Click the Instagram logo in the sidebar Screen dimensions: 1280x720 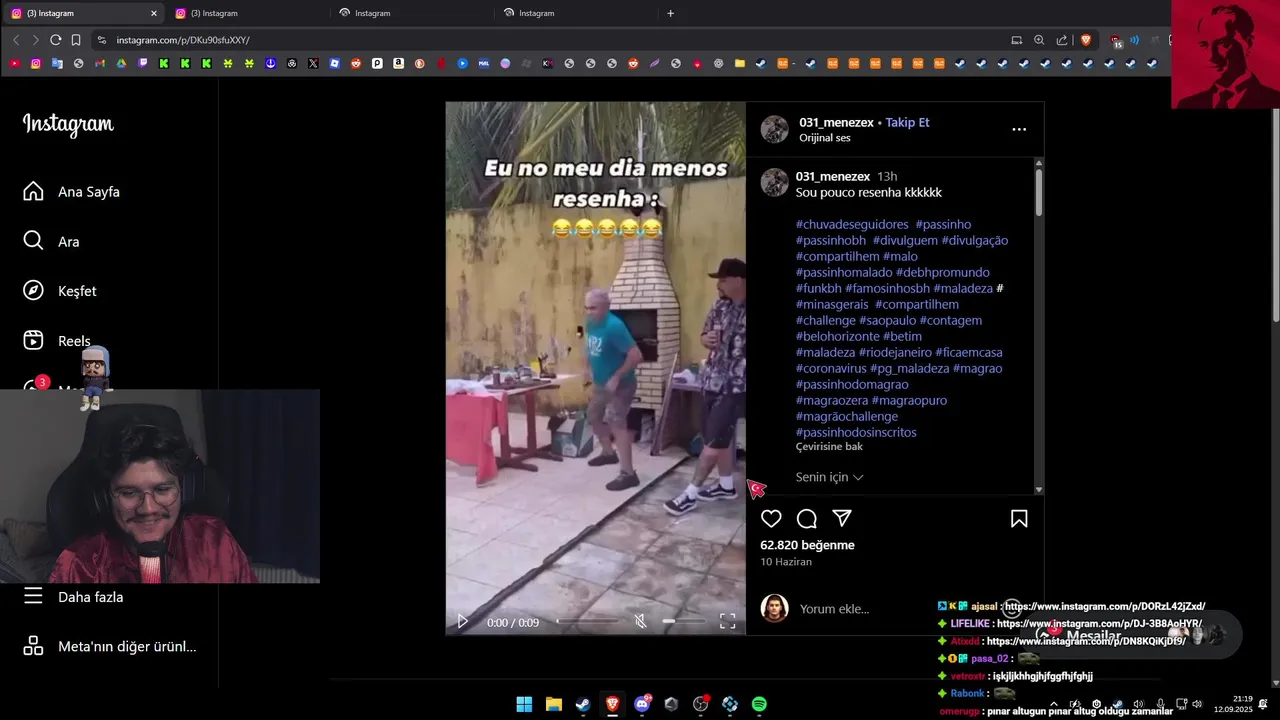(x=68, y=124)
